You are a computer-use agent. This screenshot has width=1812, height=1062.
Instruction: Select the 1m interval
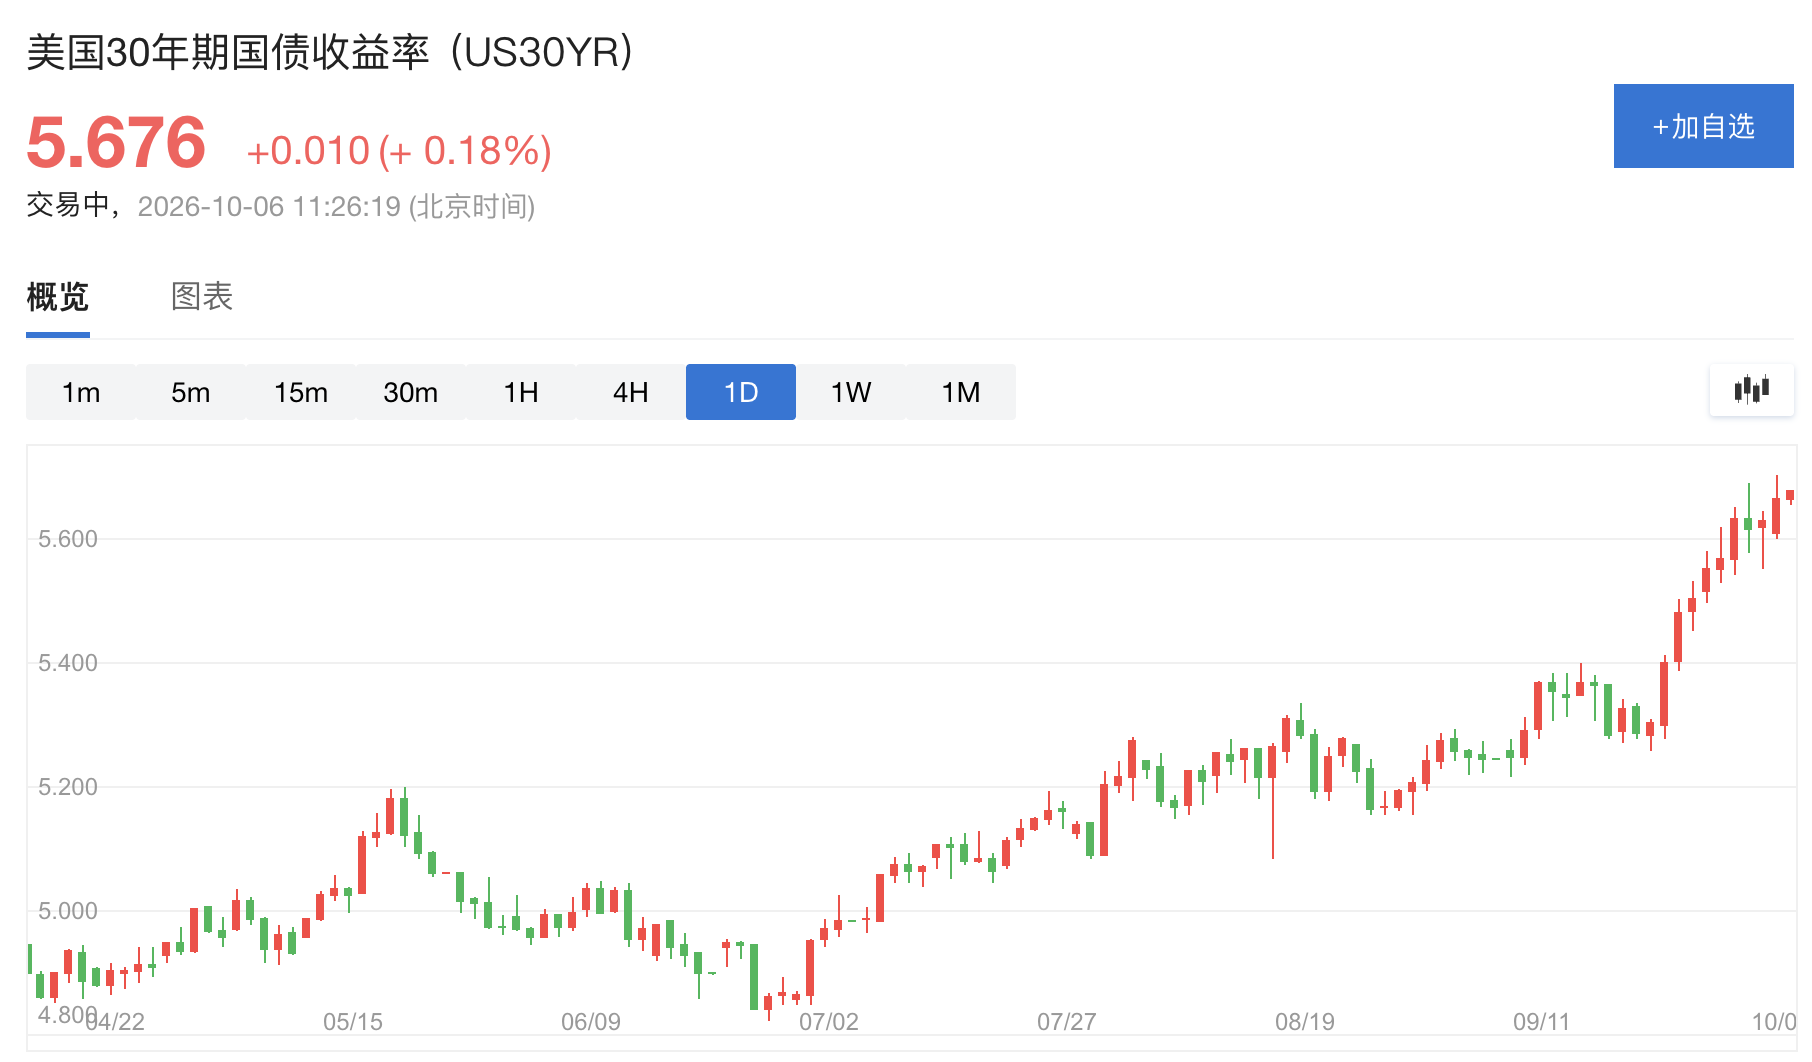pos(81,392)
